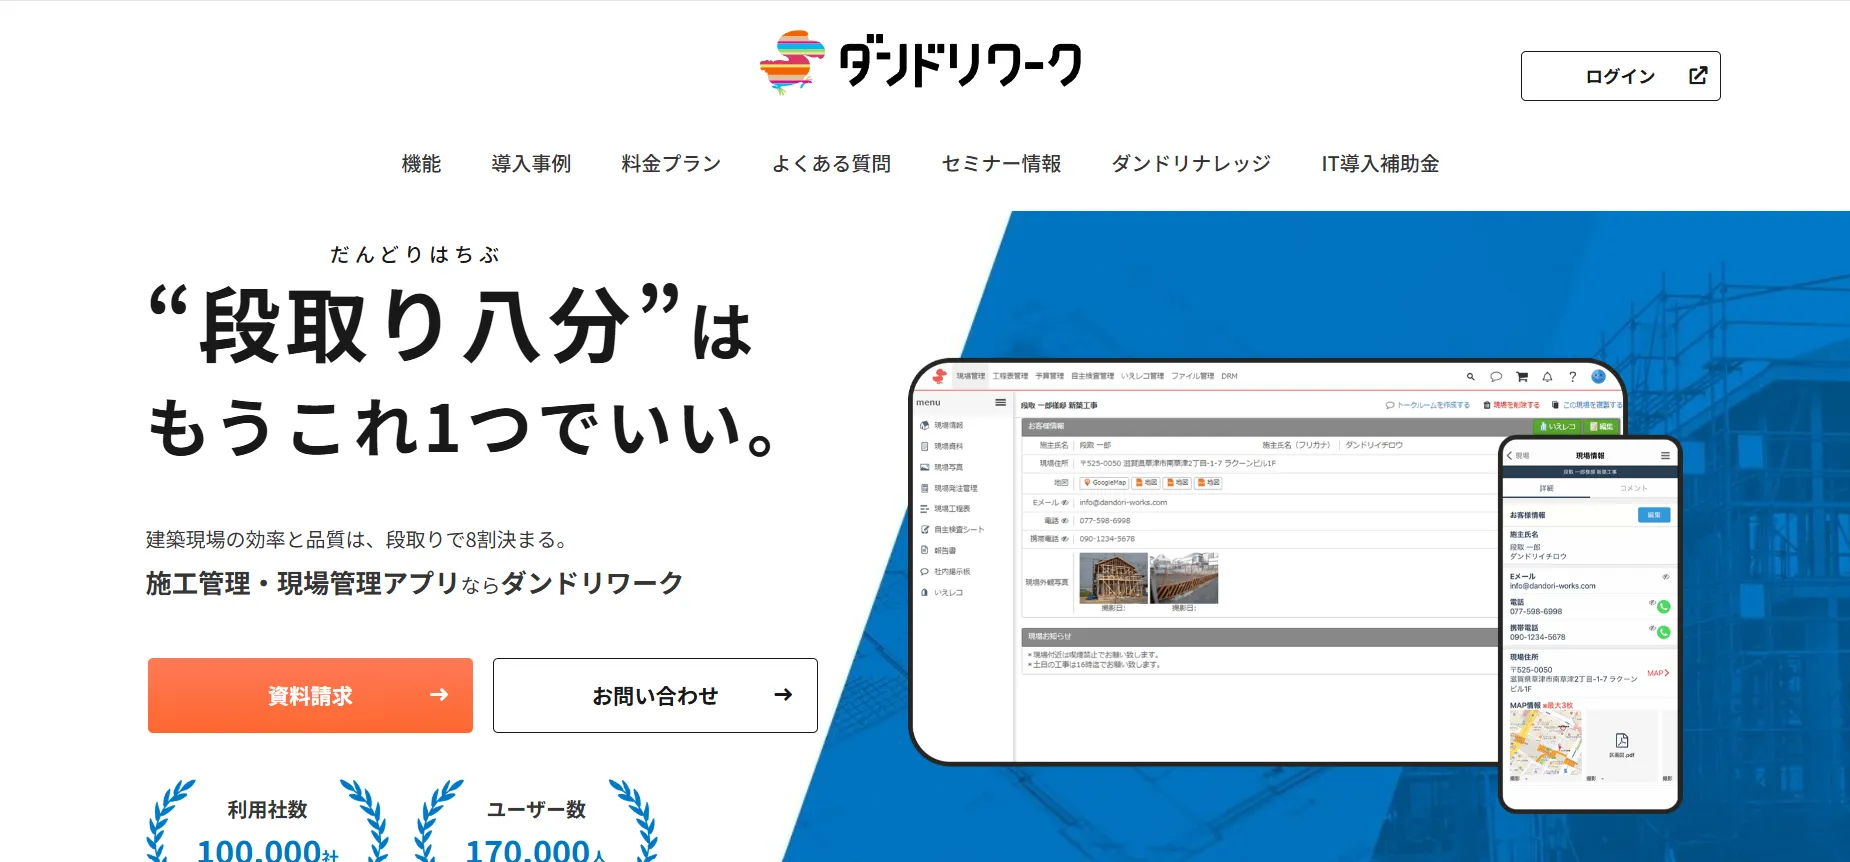Toggle the eye icon beside 携帯電話 in the tablet

[1065, 539]
